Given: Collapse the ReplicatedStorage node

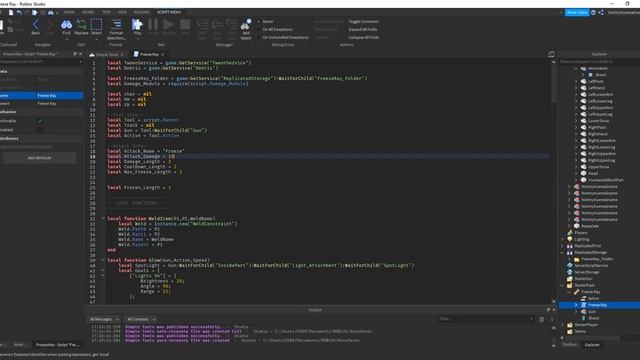Looking at the screenshot, I should pos(563,253).
